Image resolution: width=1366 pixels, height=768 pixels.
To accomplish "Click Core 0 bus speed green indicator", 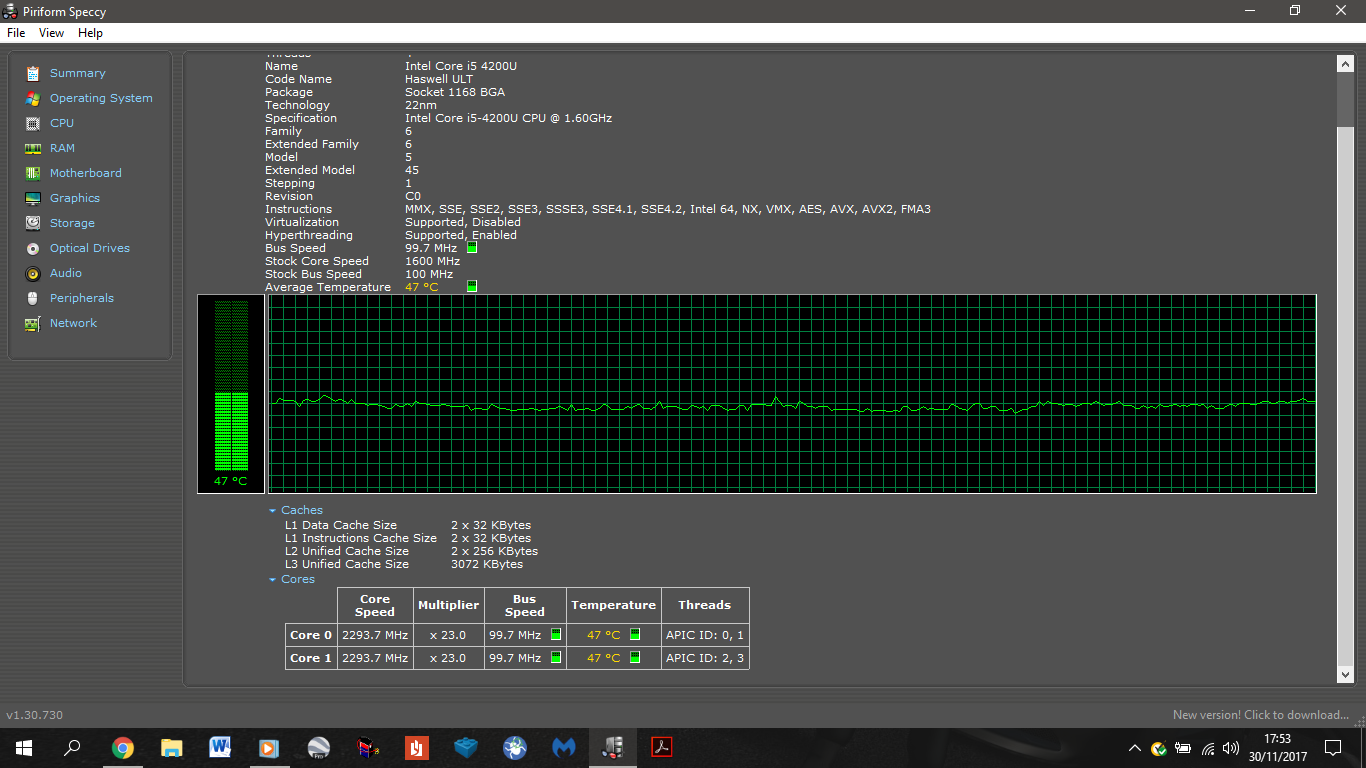I will tap(555, 634).
